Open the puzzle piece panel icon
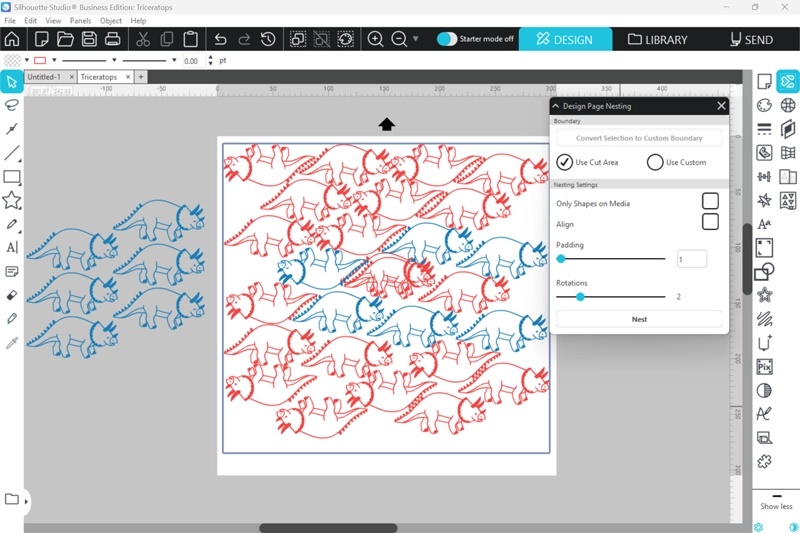Image resolution: width=800 pixels, height=533 pixels. click(x=764, y=461)
